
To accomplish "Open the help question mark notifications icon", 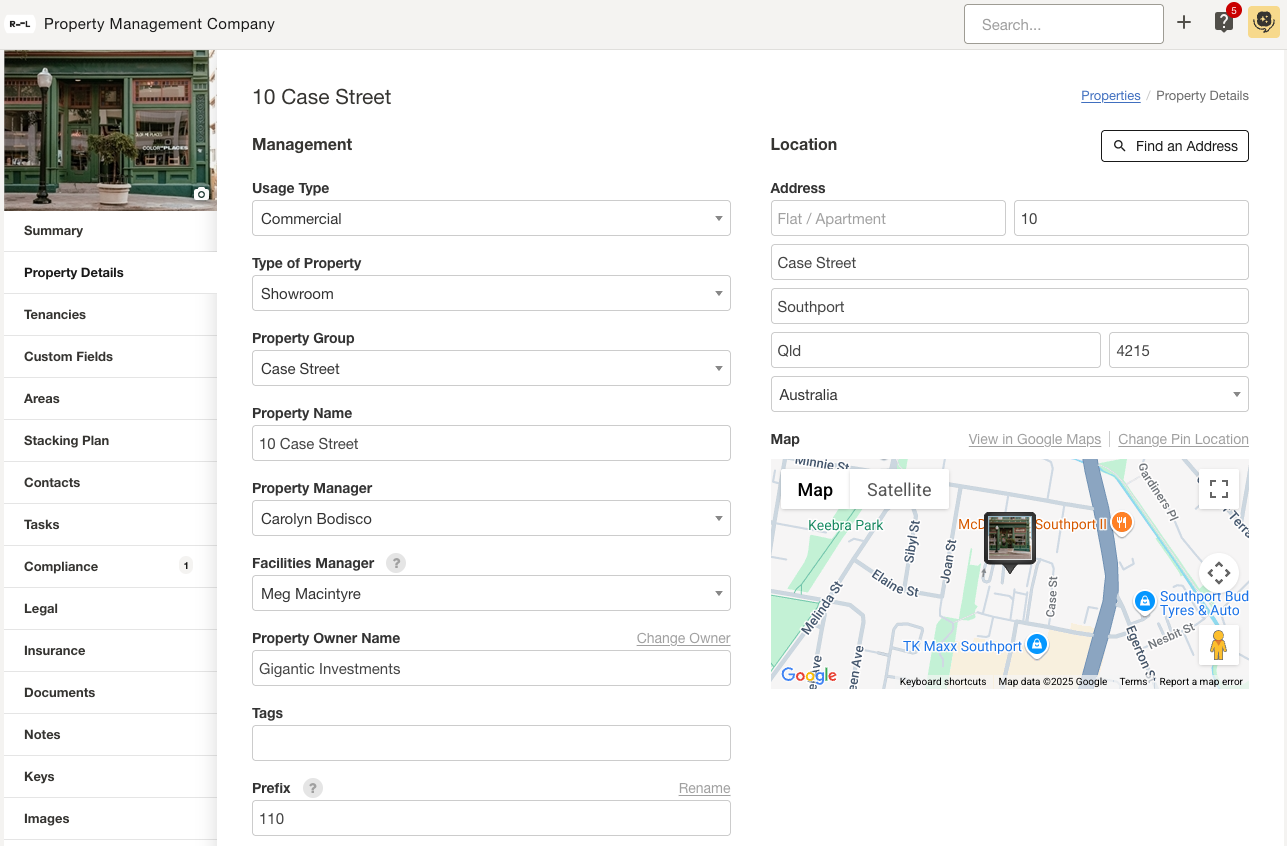I will tap(1224, 23).
